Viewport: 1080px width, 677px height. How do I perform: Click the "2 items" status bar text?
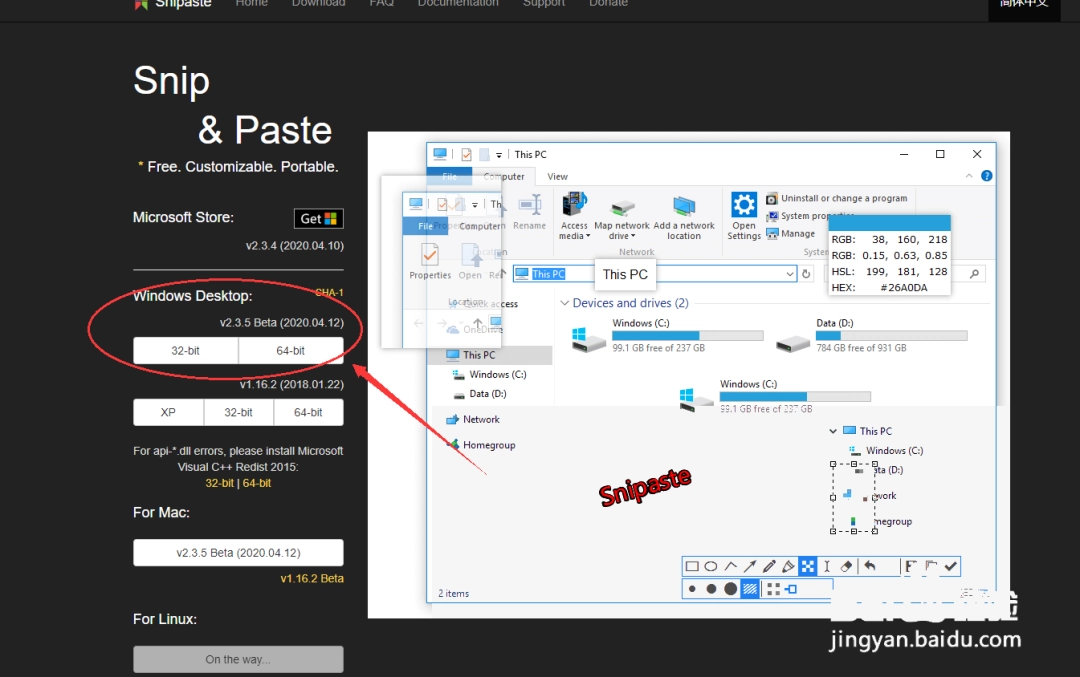click(453, 593)
